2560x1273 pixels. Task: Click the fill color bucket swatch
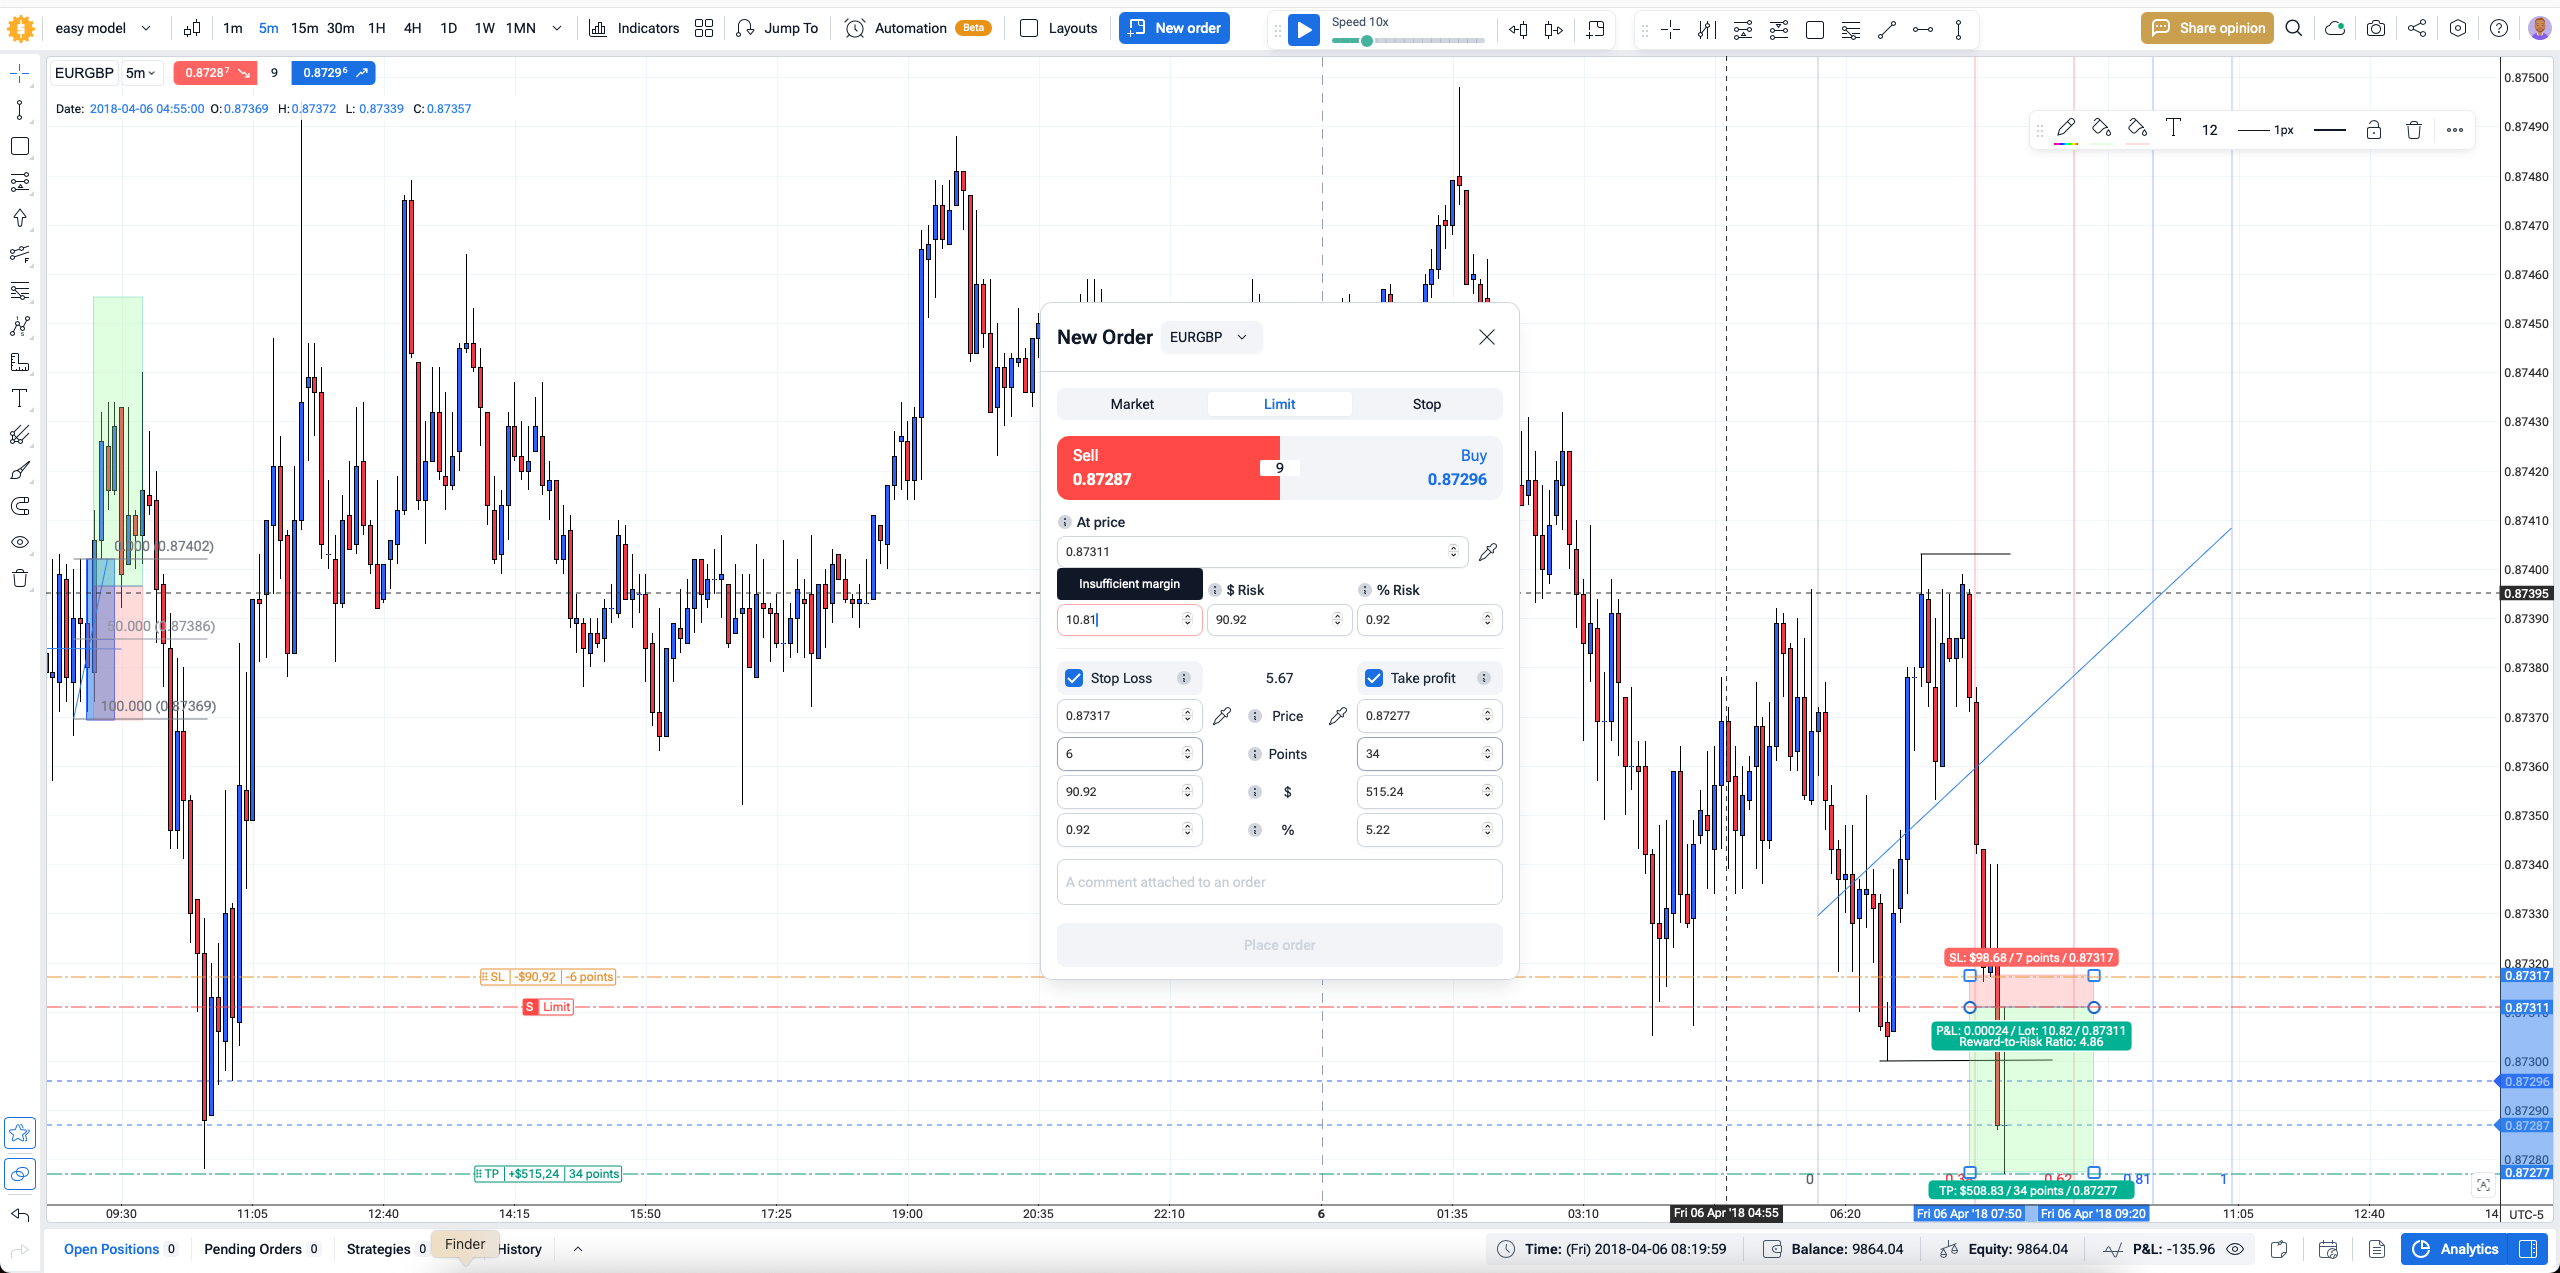point(2102,129)
